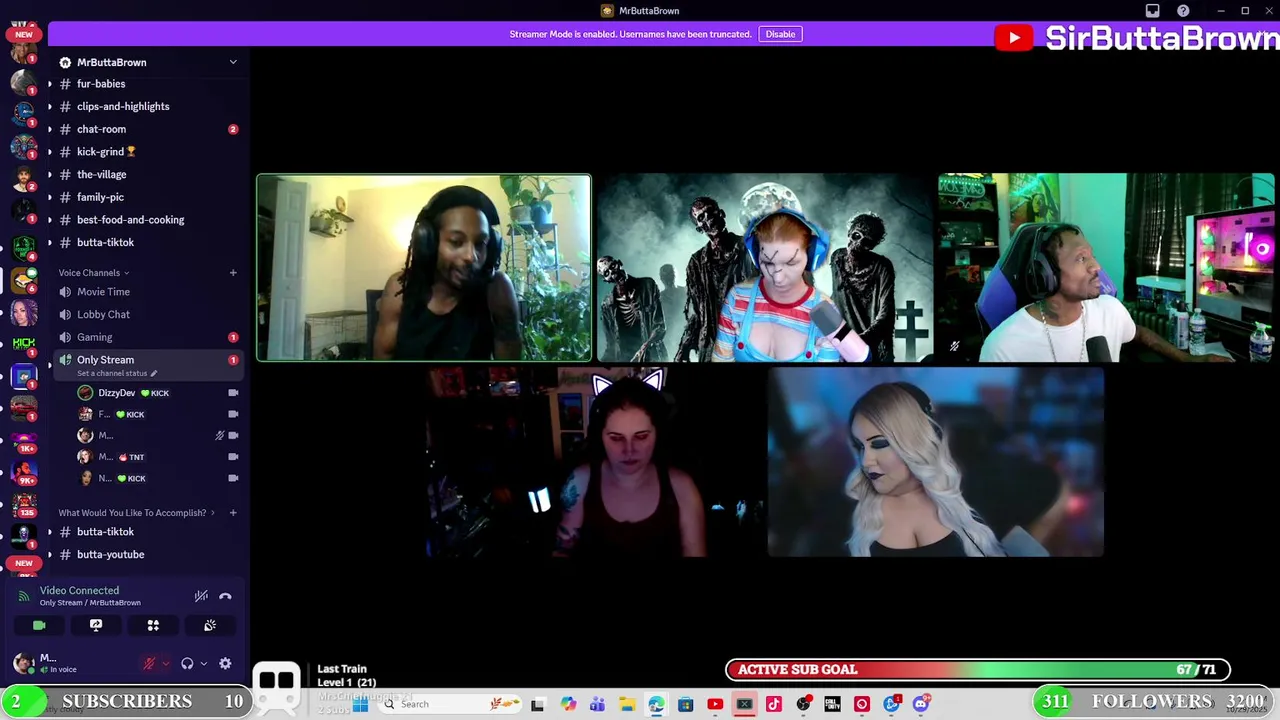
Task: Focus the zombie-background Chucky costume video tile
Action: tap(765, 267)
